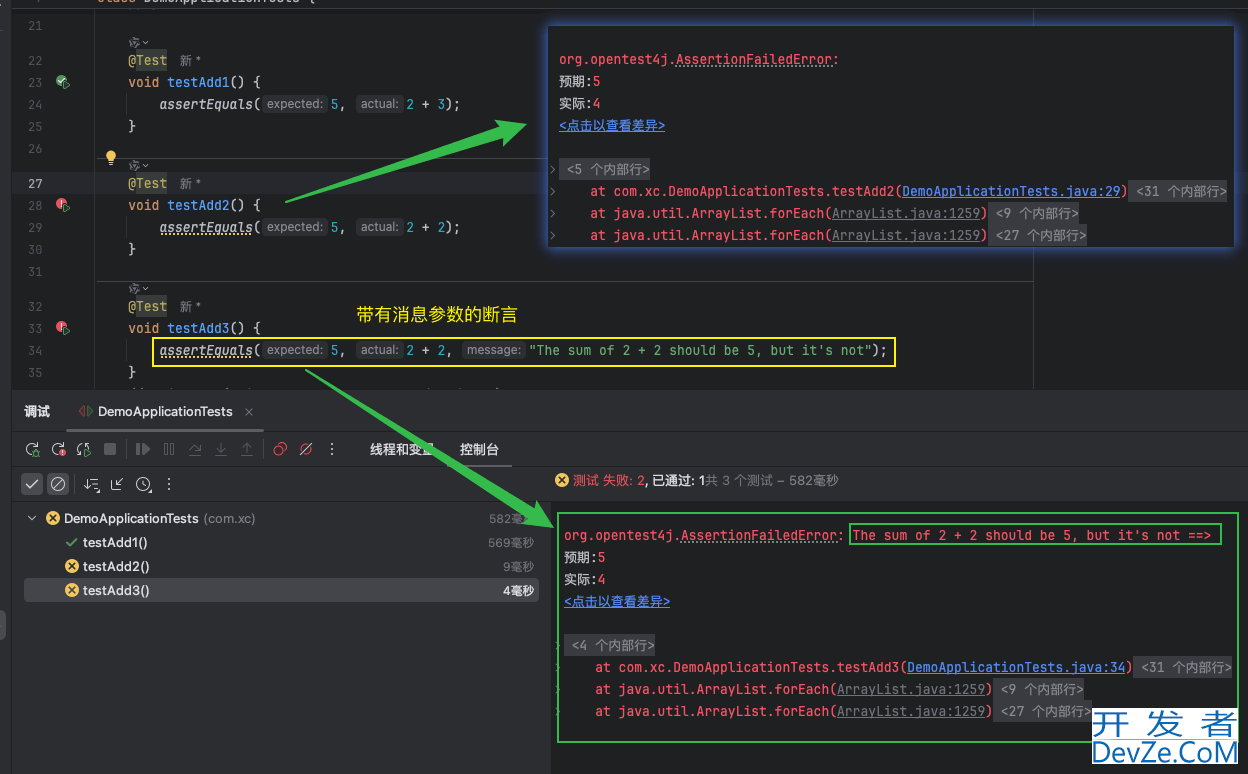Open author hint dropdown above testAdd3
This screenshot has height=774, width=1248.
click(x=139, y=288)
